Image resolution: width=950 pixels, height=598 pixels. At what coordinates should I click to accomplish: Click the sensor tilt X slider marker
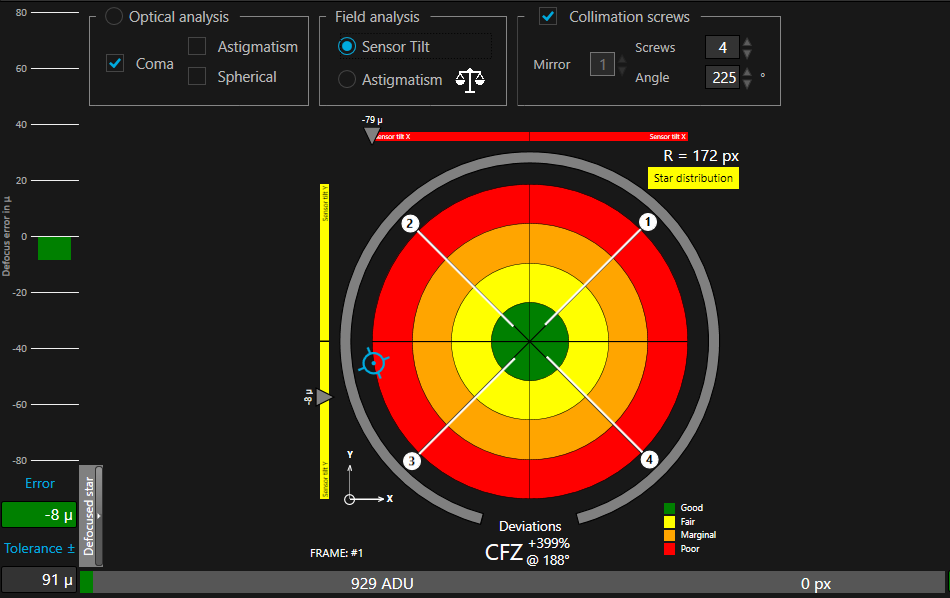coord(372,135)
